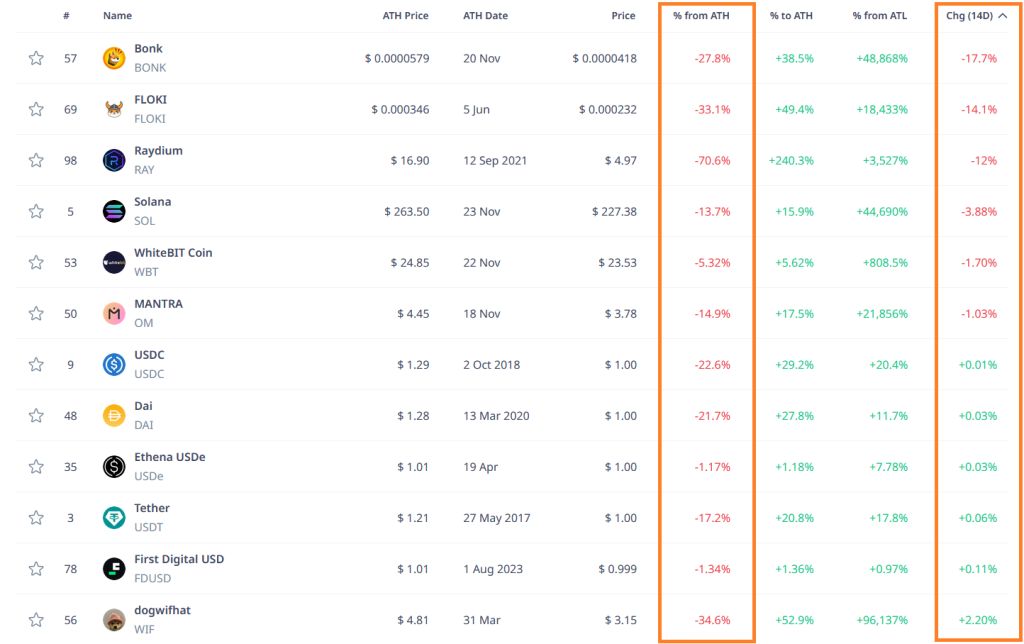The image size is (1024, 644).
Task: Open the Raydium coin page link
Action: [159, 151]
